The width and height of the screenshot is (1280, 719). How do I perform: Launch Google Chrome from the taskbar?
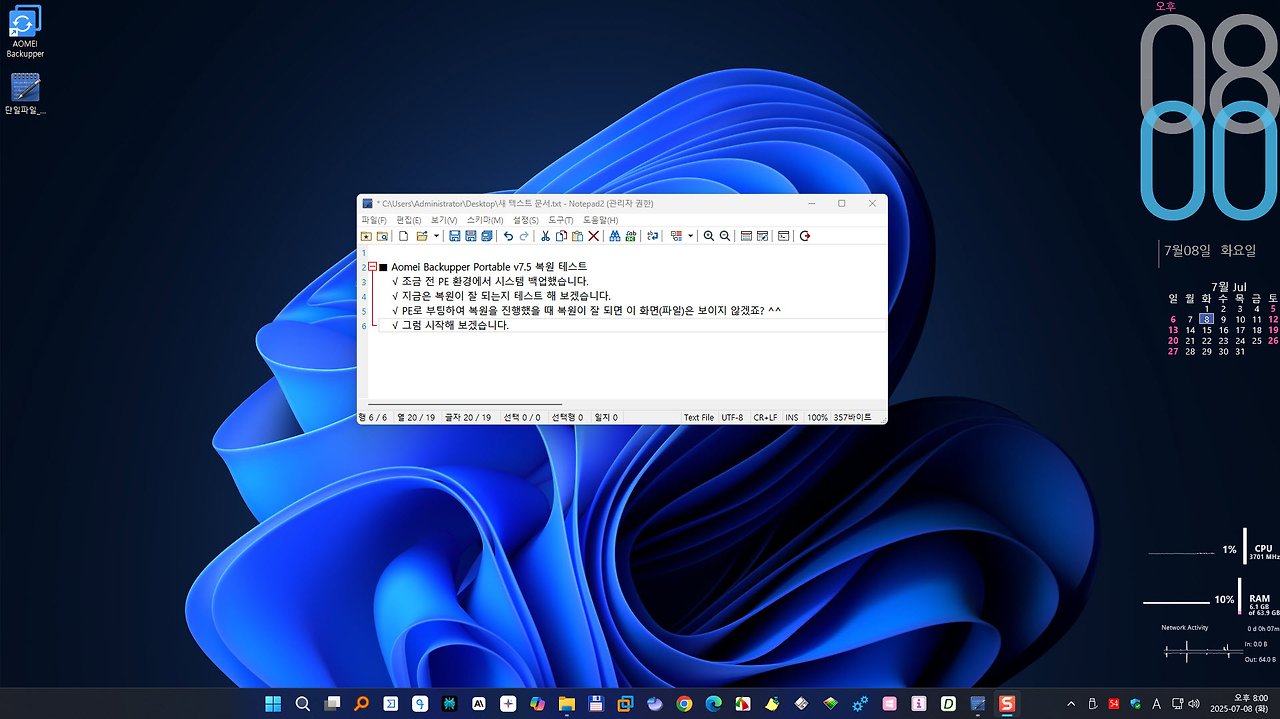click(684, 704)
